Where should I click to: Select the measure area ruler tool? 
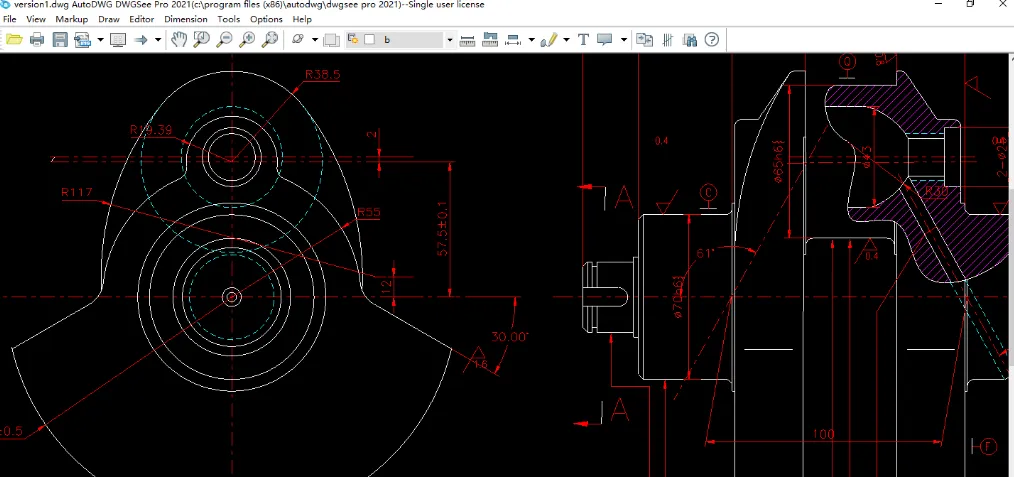point(490,40)
